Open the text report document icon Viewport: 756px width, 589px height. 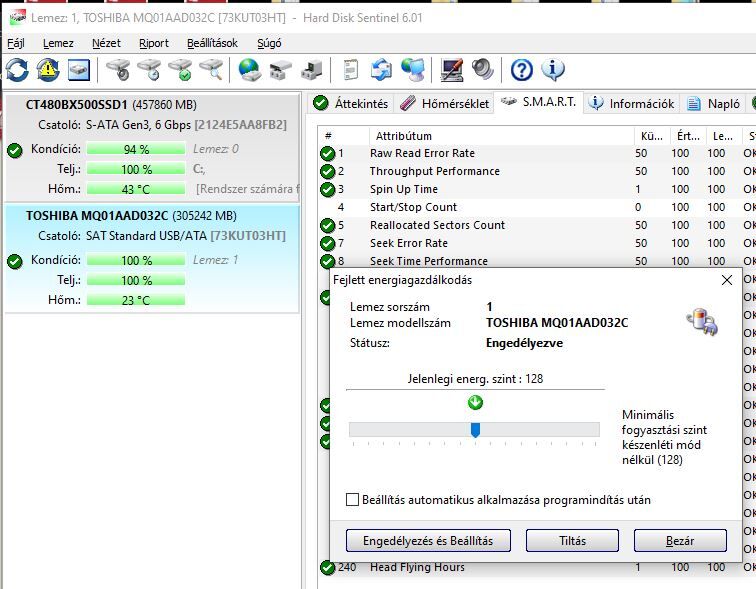(x=351, y=70)
